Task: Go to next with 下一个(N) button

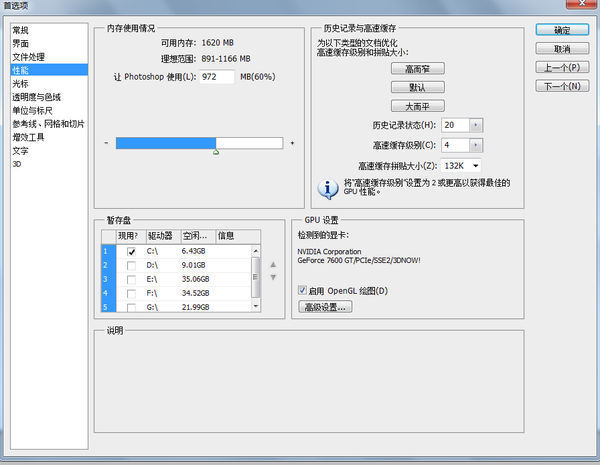Action: (x=562, y=86)
